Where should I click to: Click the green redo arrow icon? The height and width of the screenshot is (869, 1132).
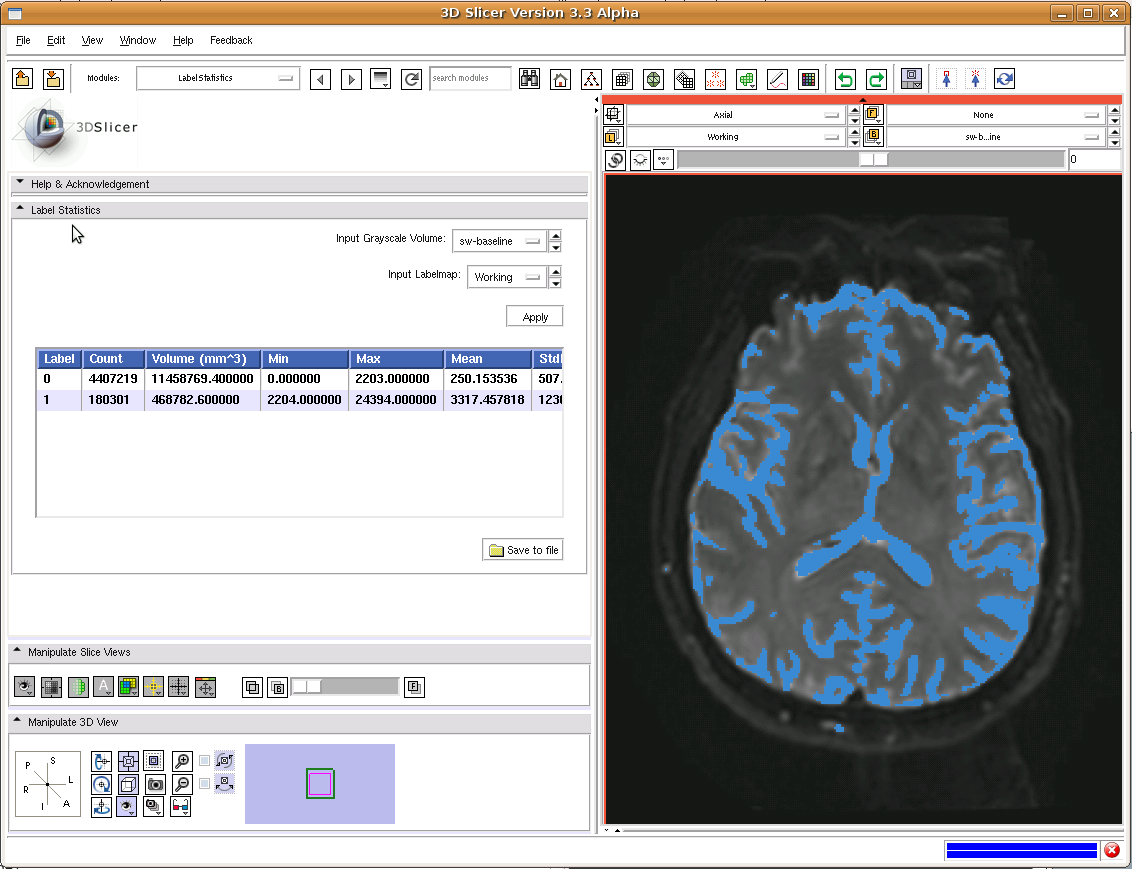(x=876, y=79)
